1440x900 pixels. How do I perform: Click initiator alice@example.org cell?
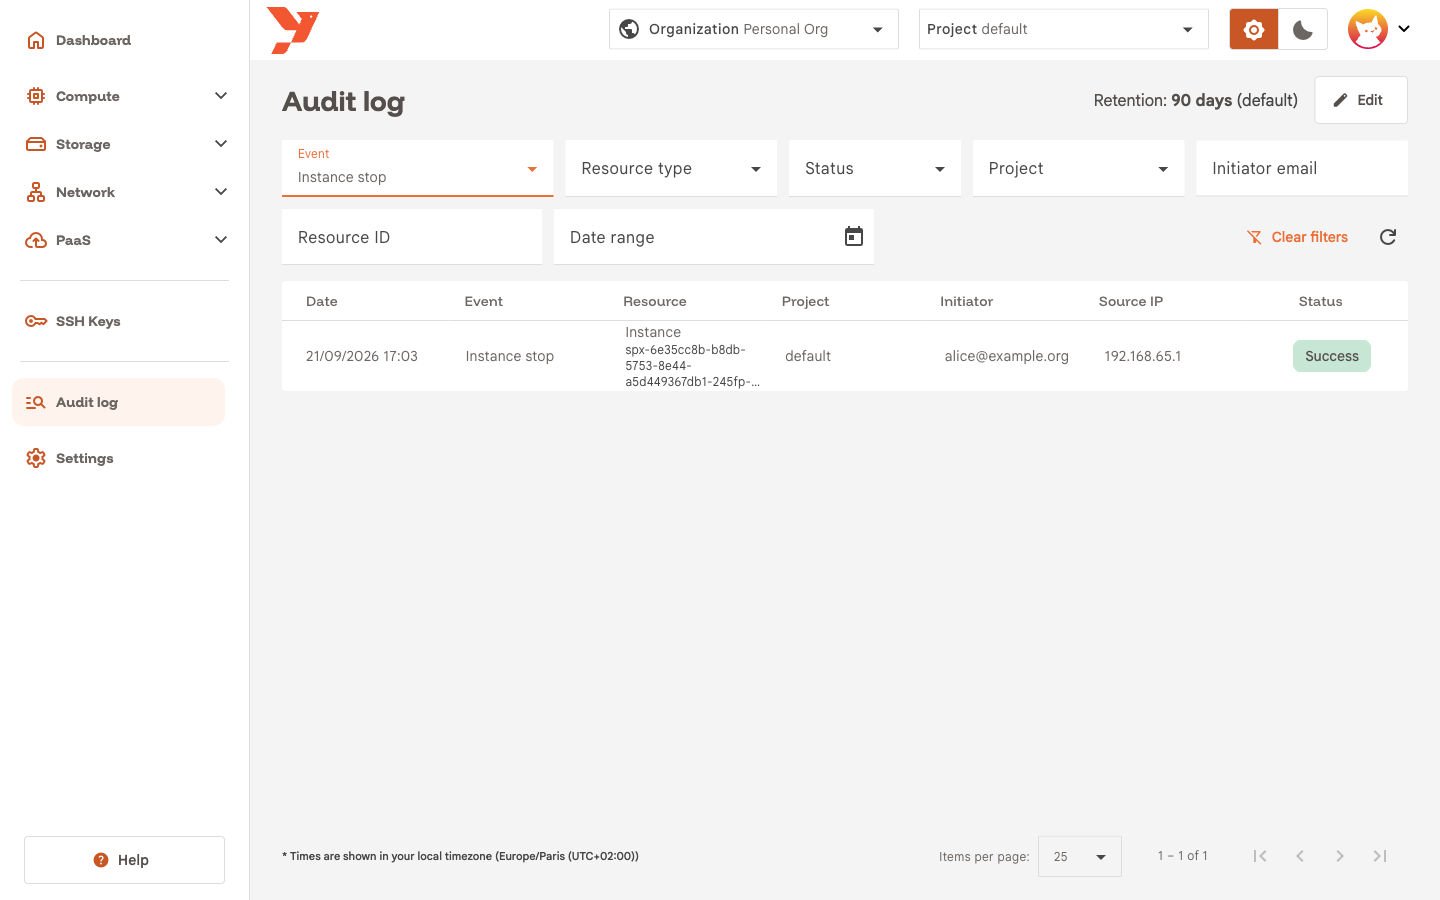click(1007, 356)
